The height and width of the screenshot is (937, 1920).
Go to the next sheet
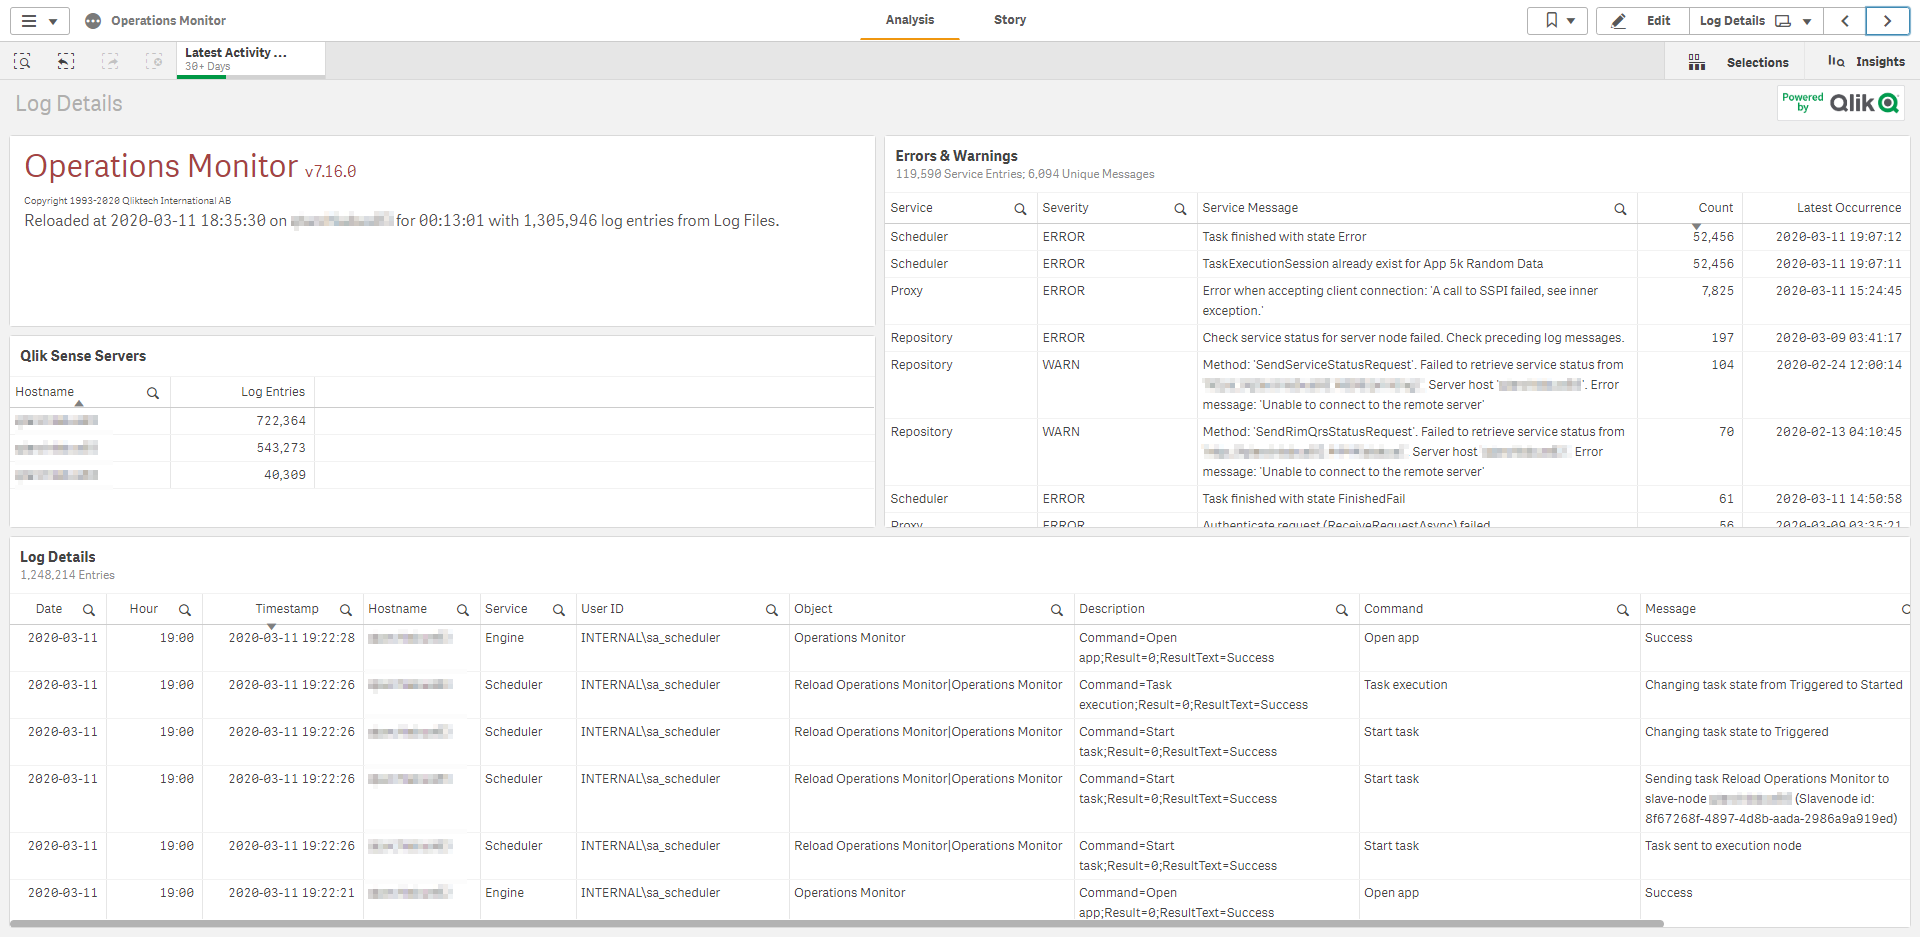[x=1887, y=21]
